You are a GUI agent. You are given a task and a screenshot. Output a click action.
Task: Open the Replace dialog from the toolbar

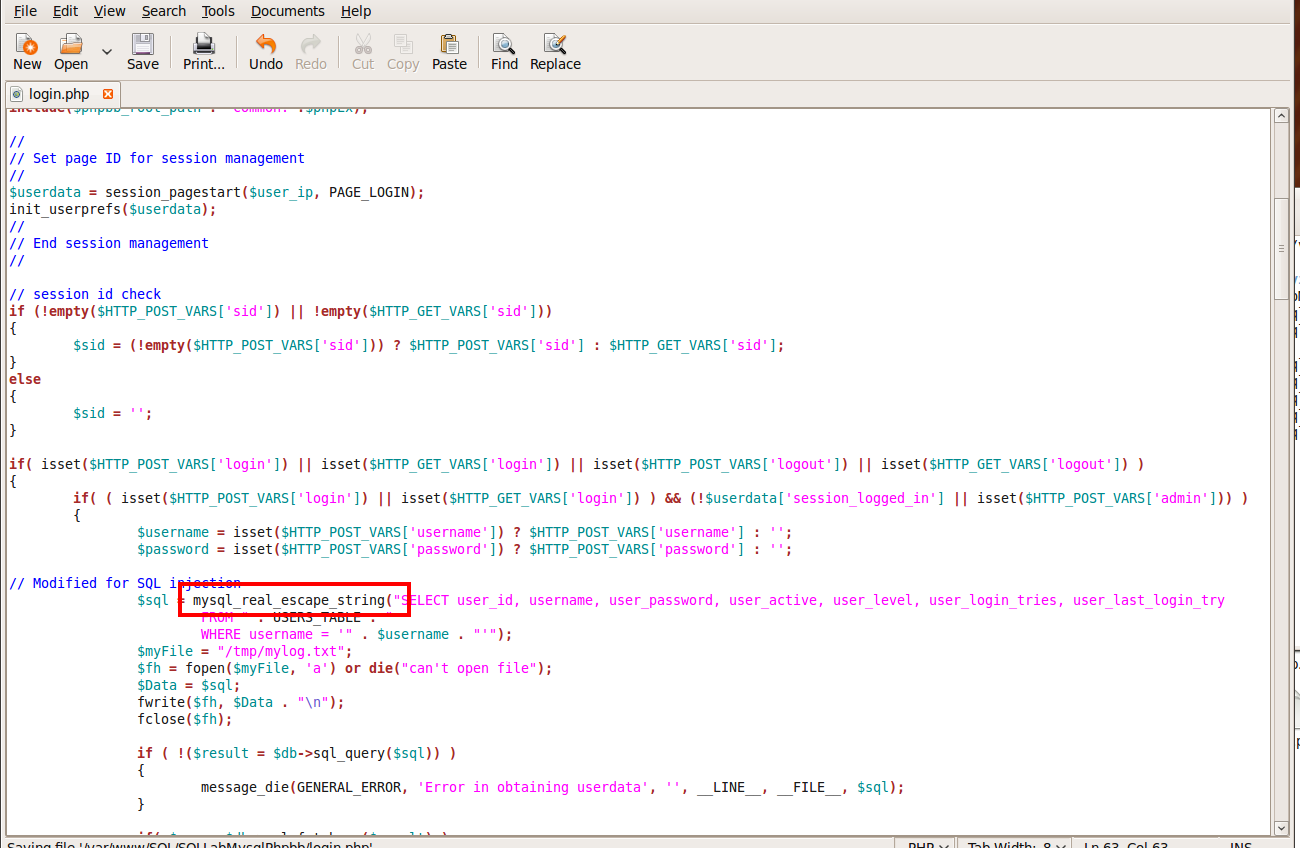click(x=555, y=50)
